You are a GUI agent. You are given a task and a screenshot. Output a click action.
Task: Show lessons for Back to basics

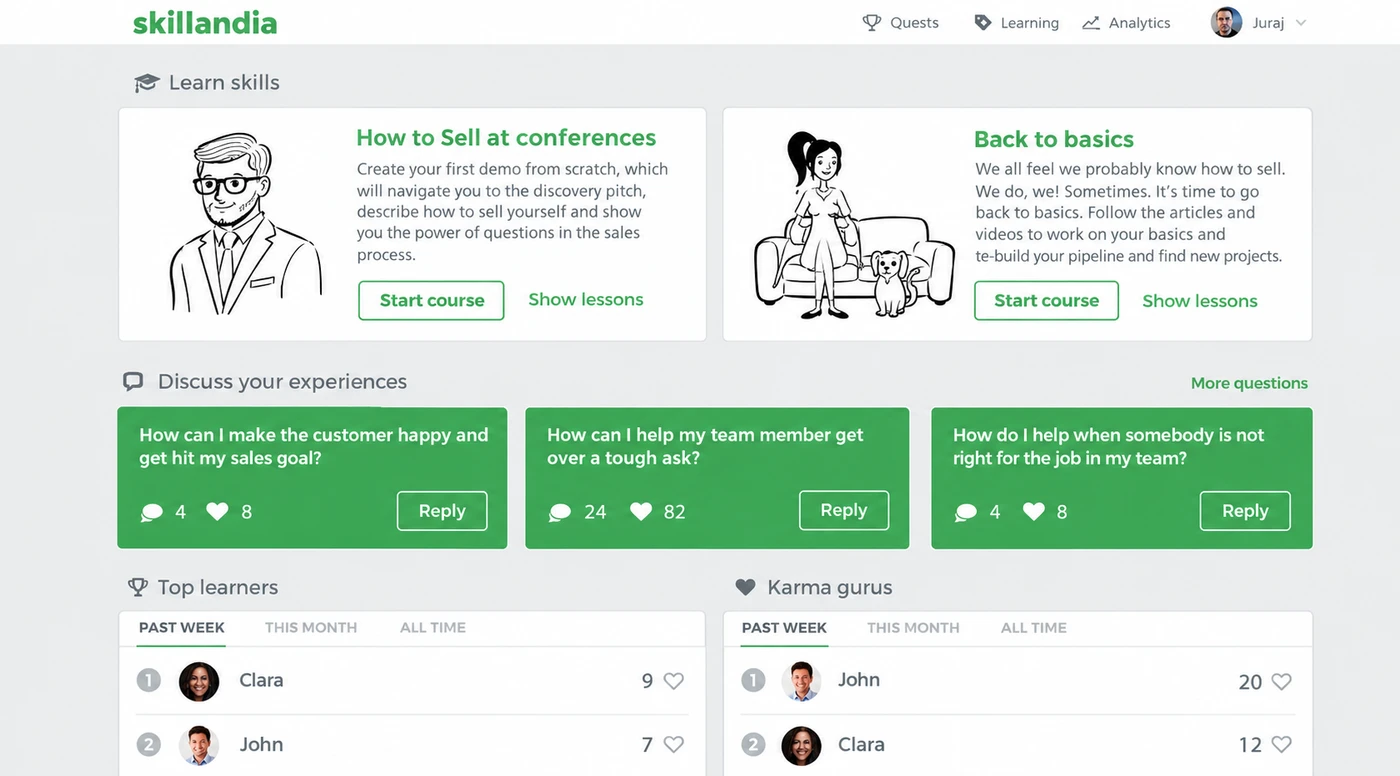point(1200,301)
